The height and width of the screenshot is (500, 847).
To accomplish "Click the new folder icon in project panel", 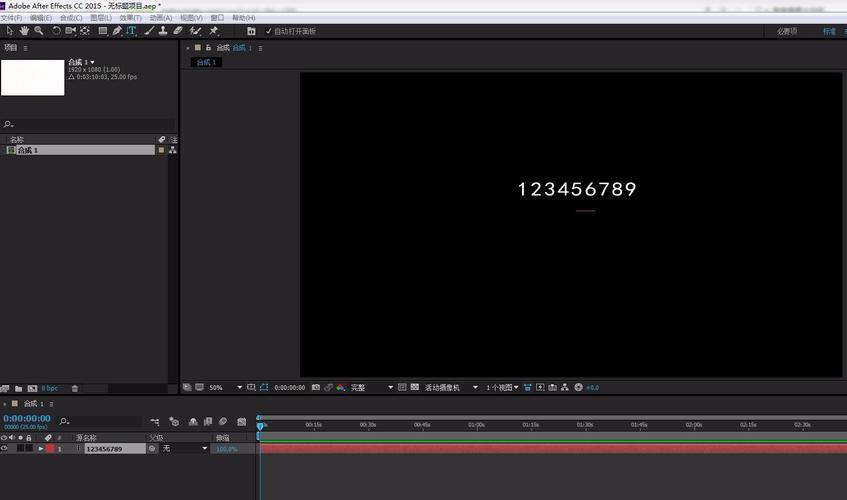I will 18,388.
